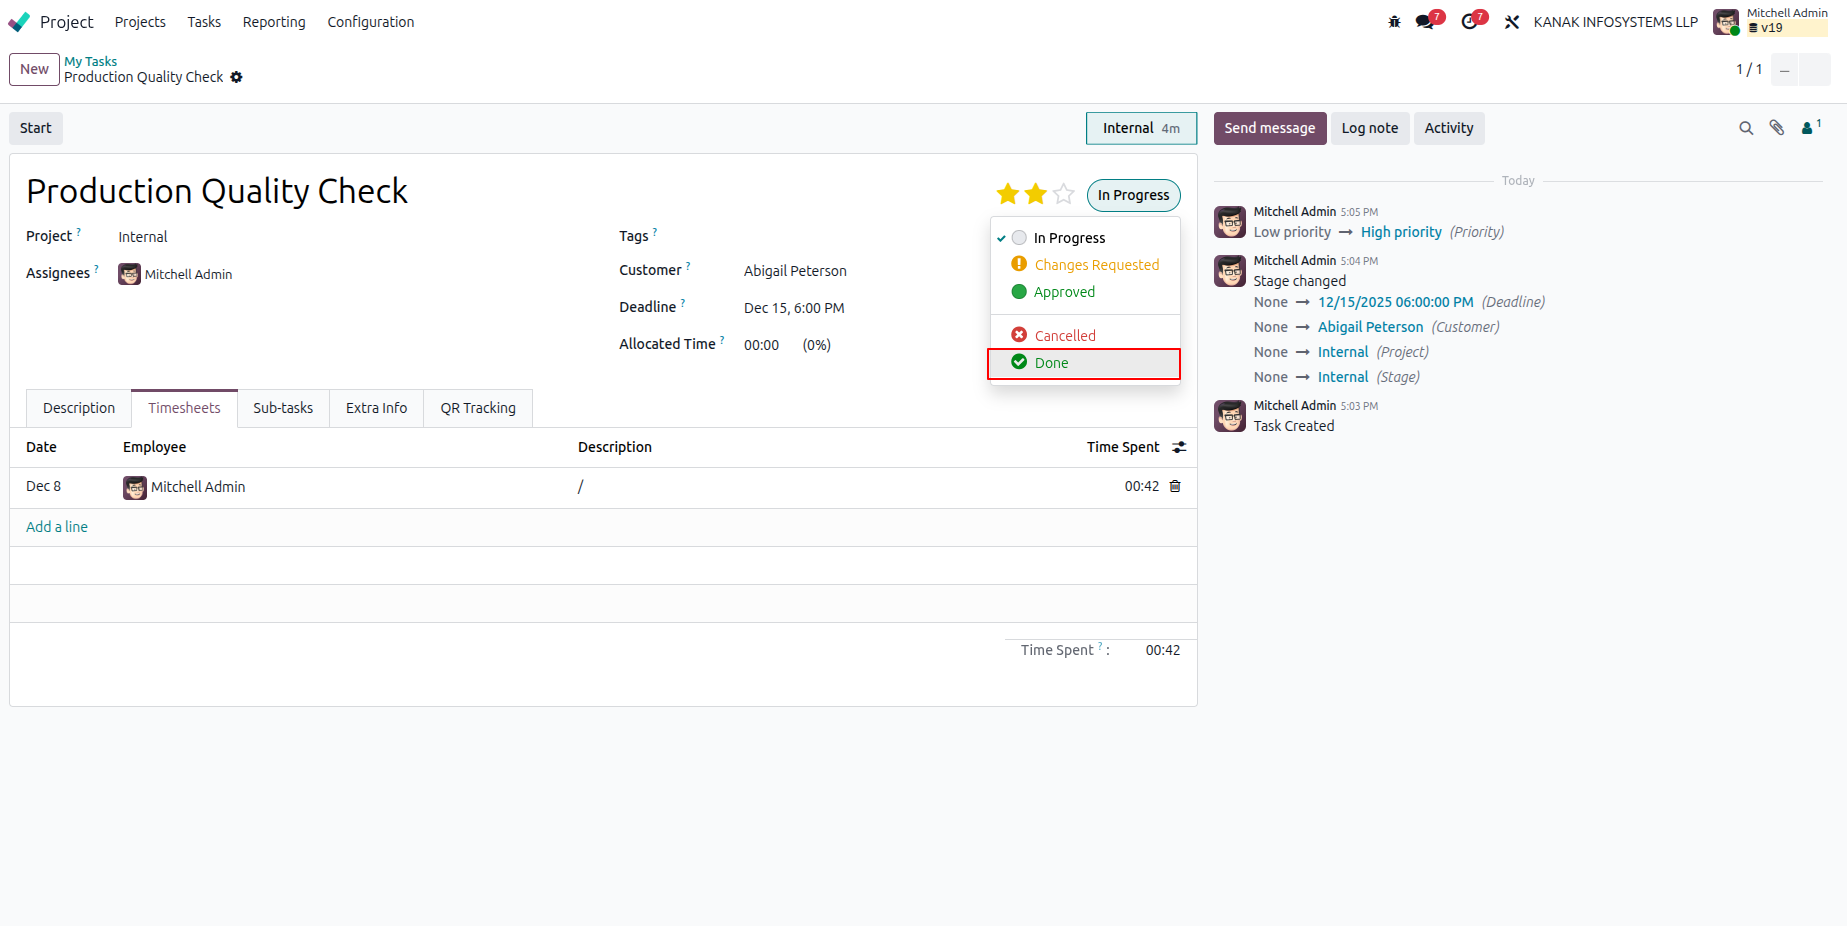Set priority with the third empty star
Viewport: 1847px width, 926px height.
click(x=1064, y=194)
